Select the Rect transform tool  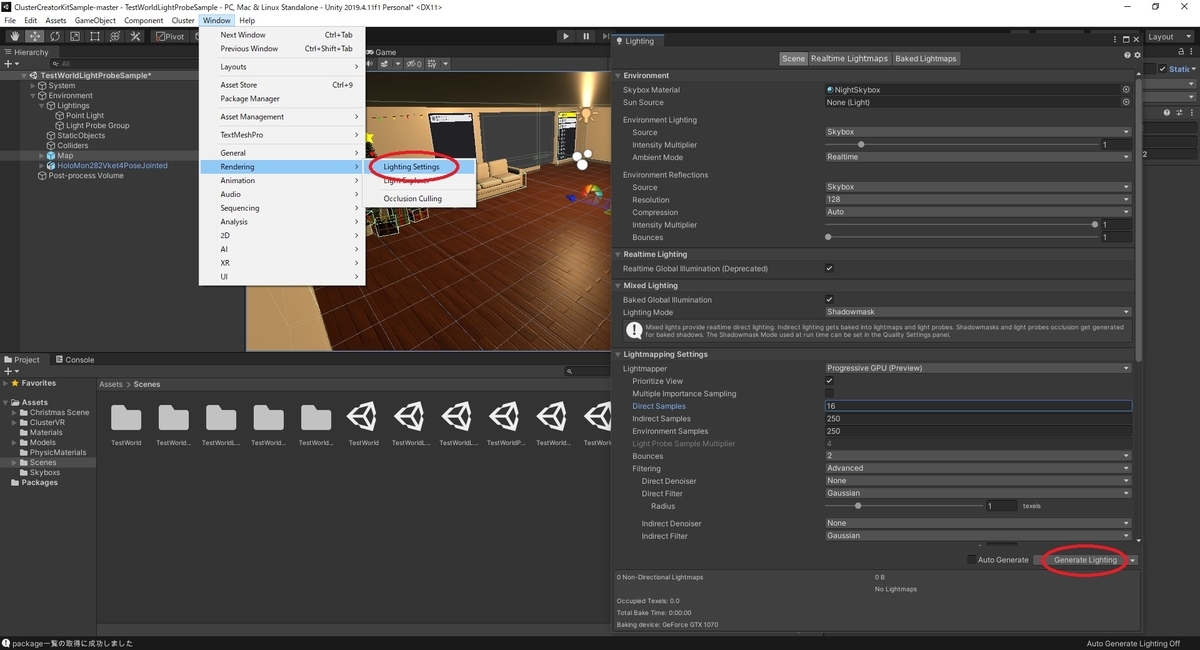click(94, 36)
